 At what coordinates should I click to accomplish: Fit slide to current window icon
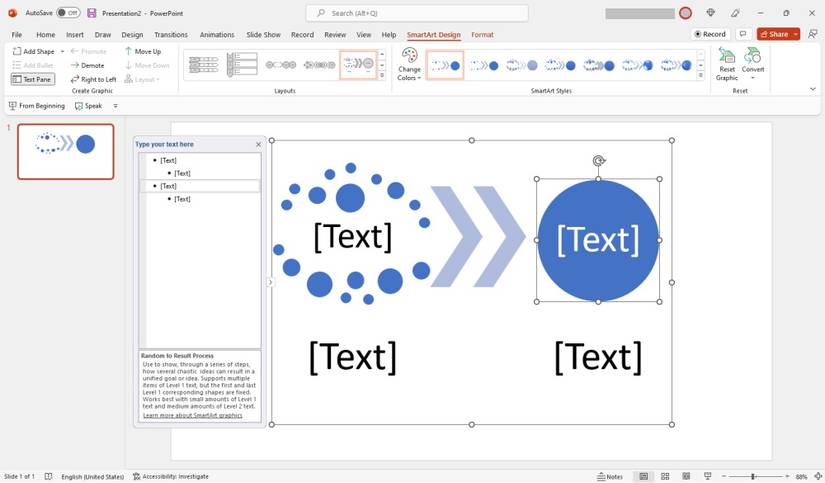[x=818, y=476]
